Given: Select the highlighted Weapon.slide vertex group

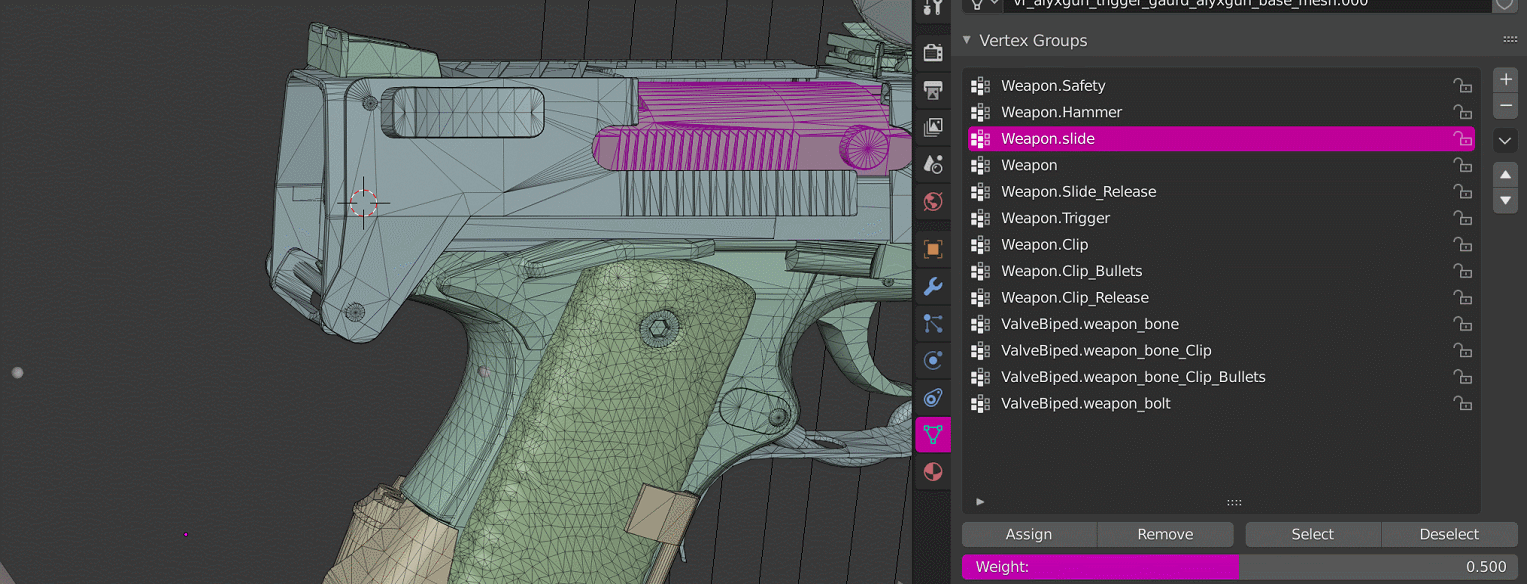Looking at the screenshot, I should pyautogui.click(x=1221, y=139).
